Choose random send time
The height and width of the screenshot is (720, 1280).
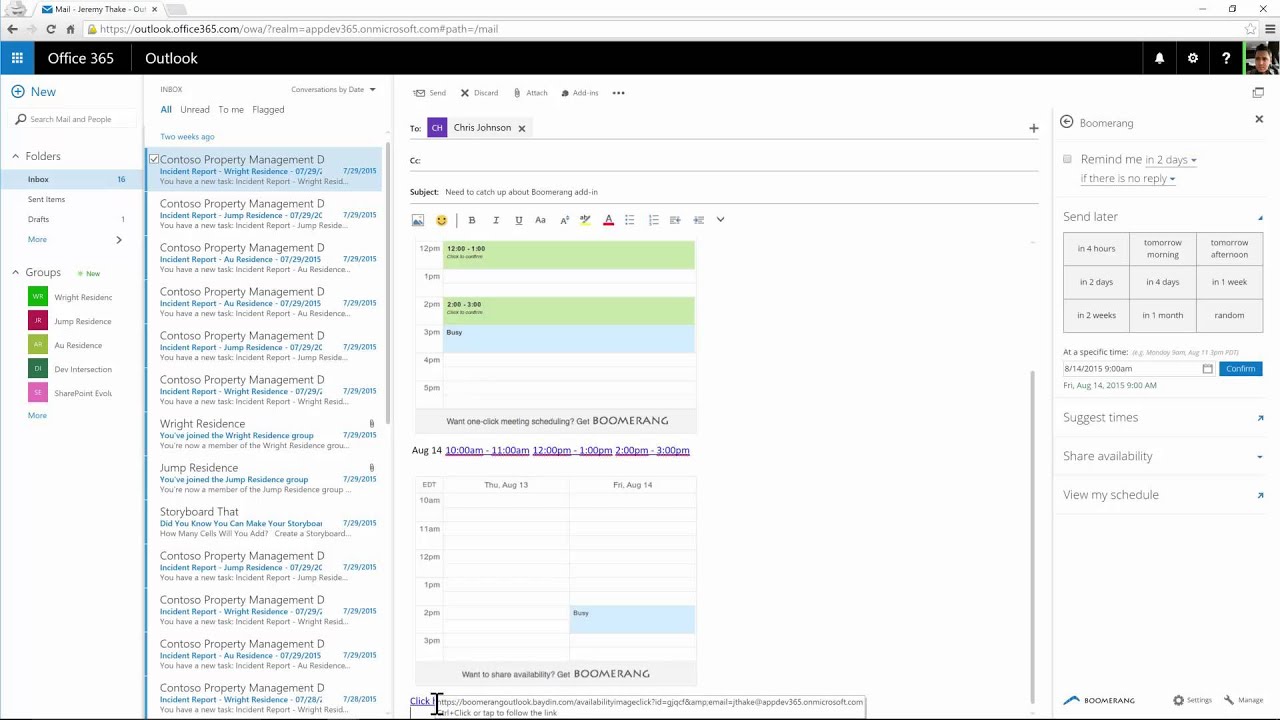[x=1229, y=315]
